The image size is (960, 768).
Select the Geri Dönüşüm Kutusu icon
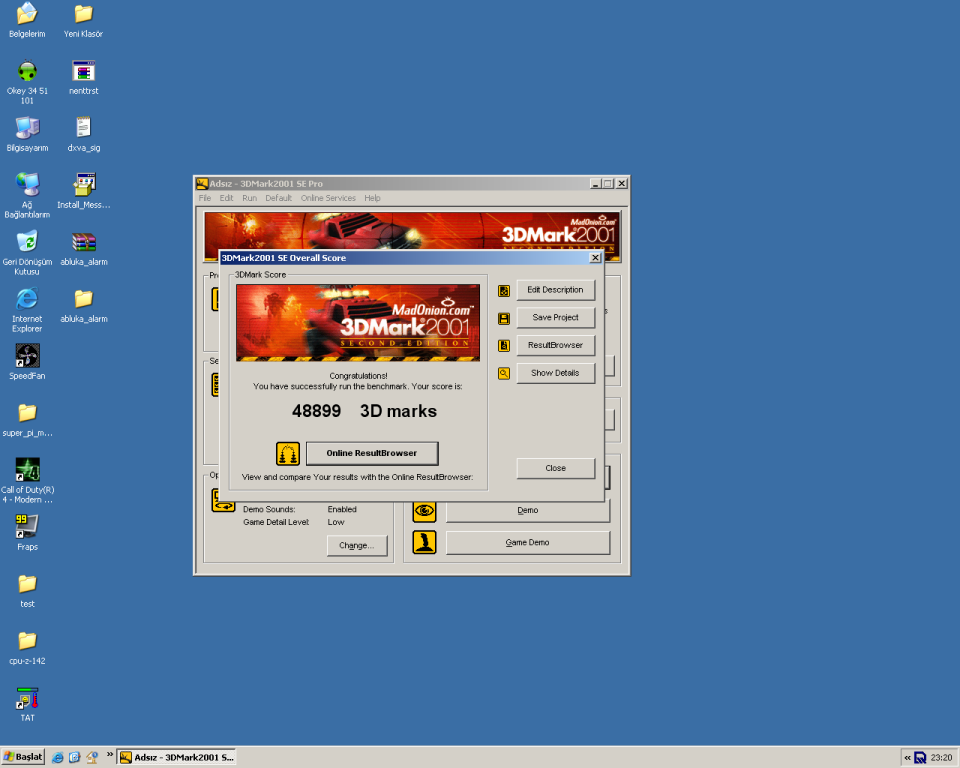click(27, 241)
